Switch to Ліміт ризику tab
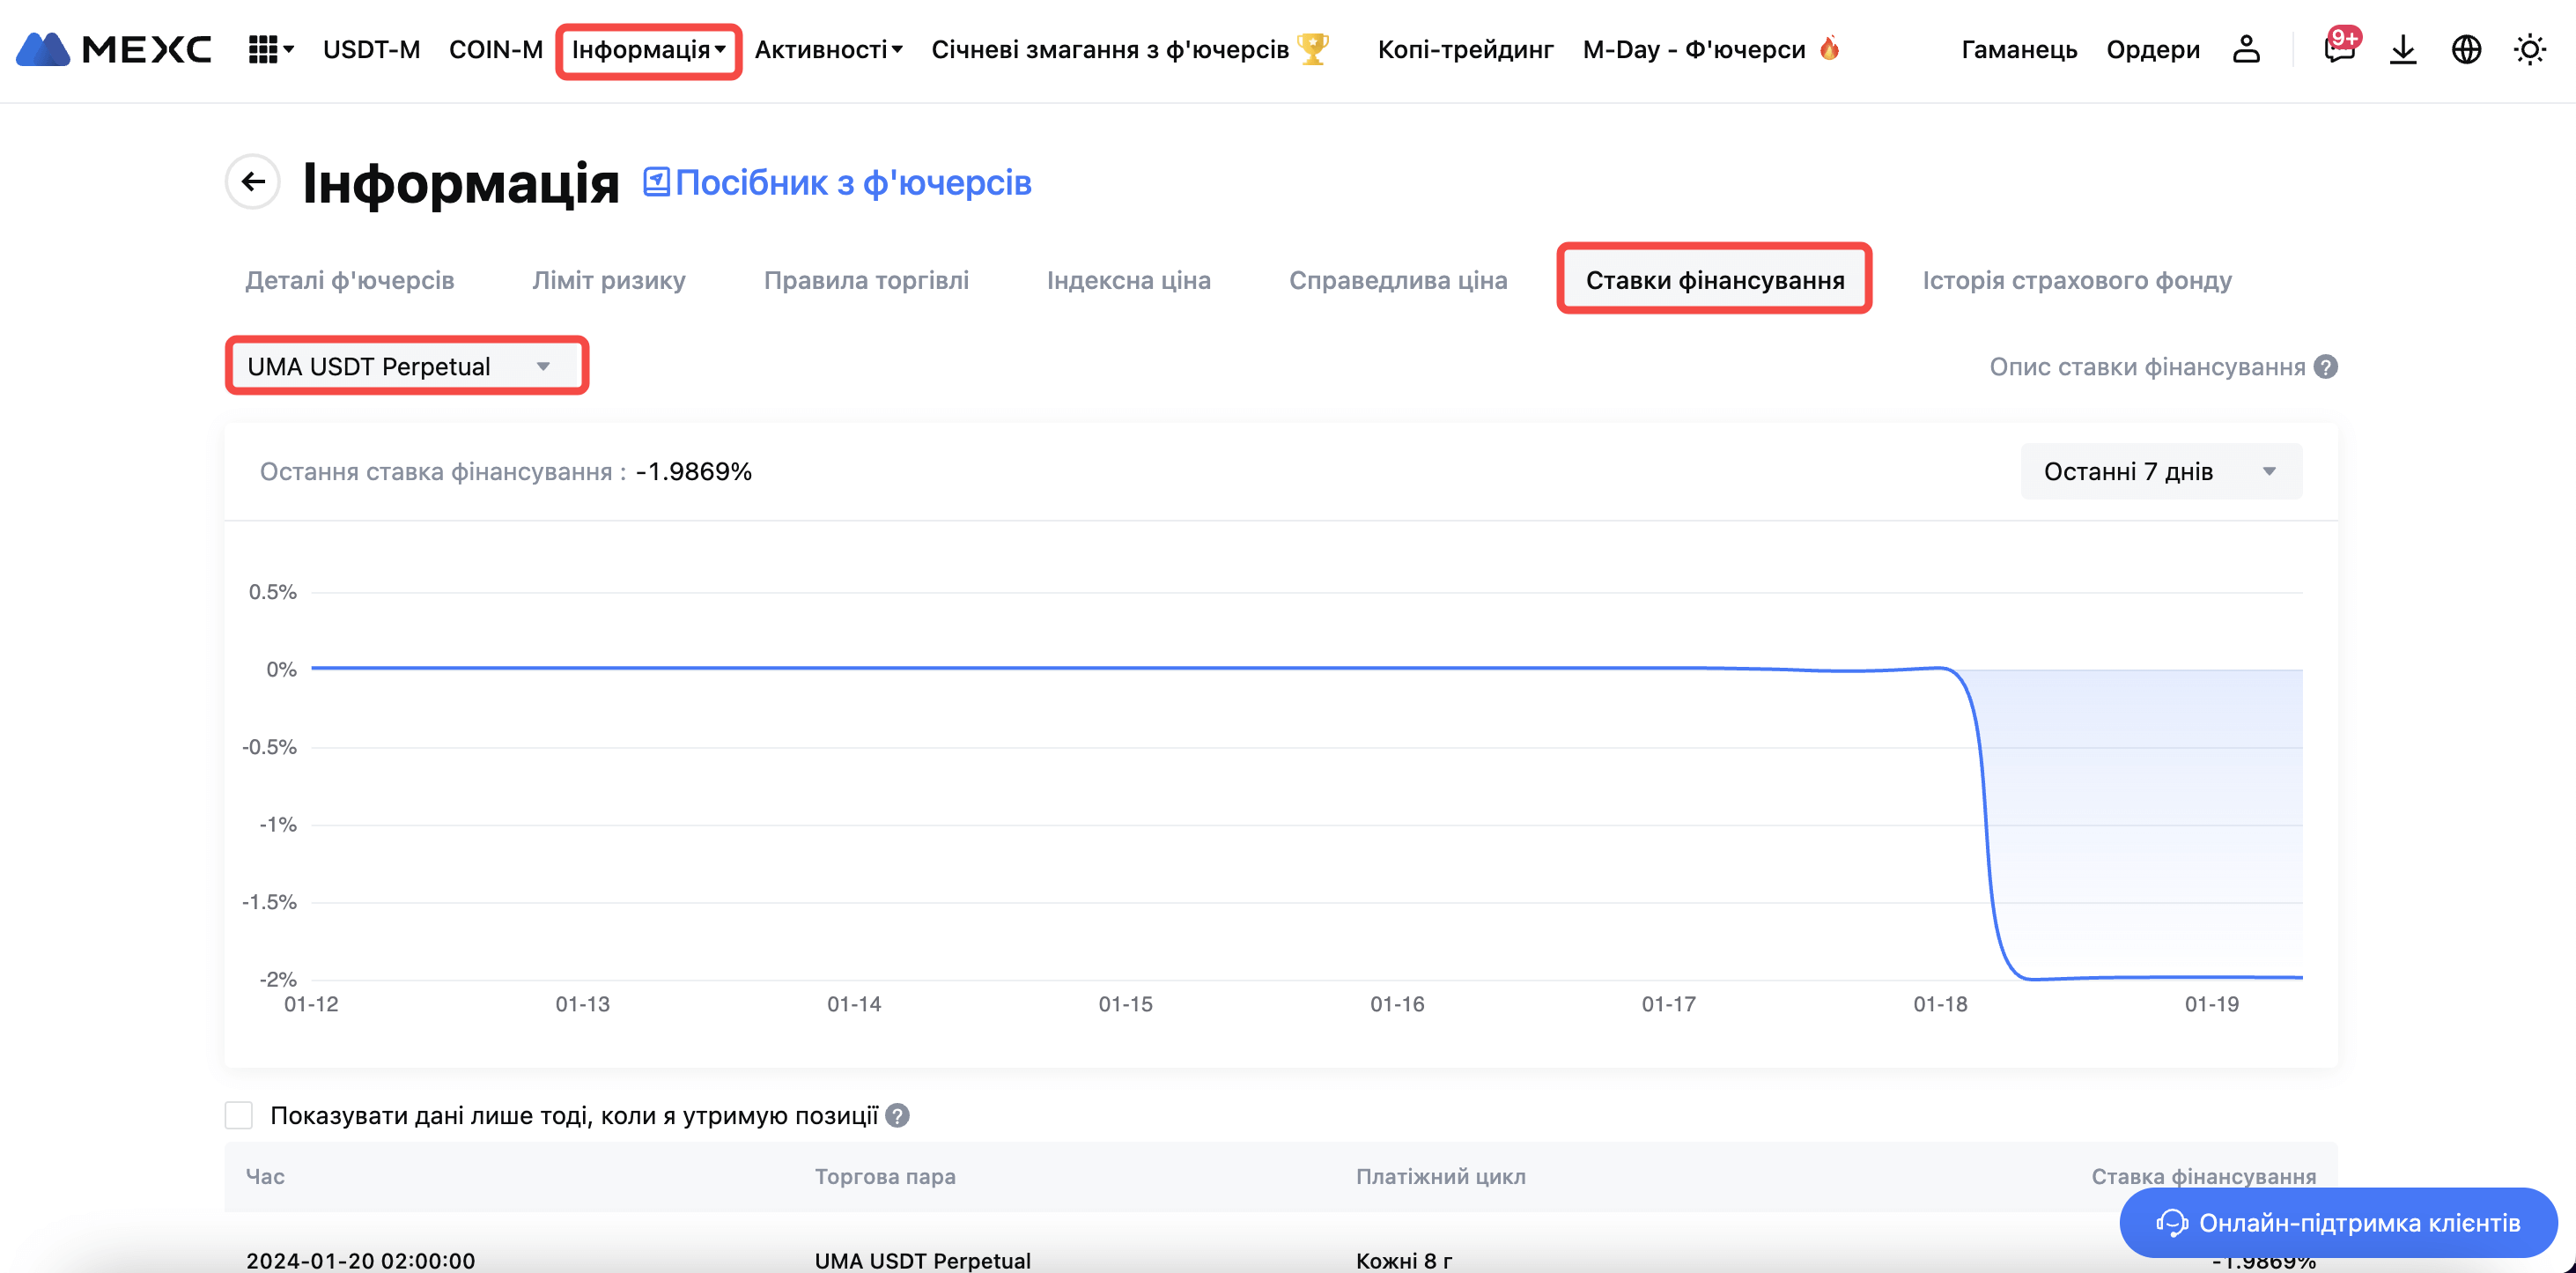Image resolution: width=2576 pixels, height=1273 pixels. 608,280
